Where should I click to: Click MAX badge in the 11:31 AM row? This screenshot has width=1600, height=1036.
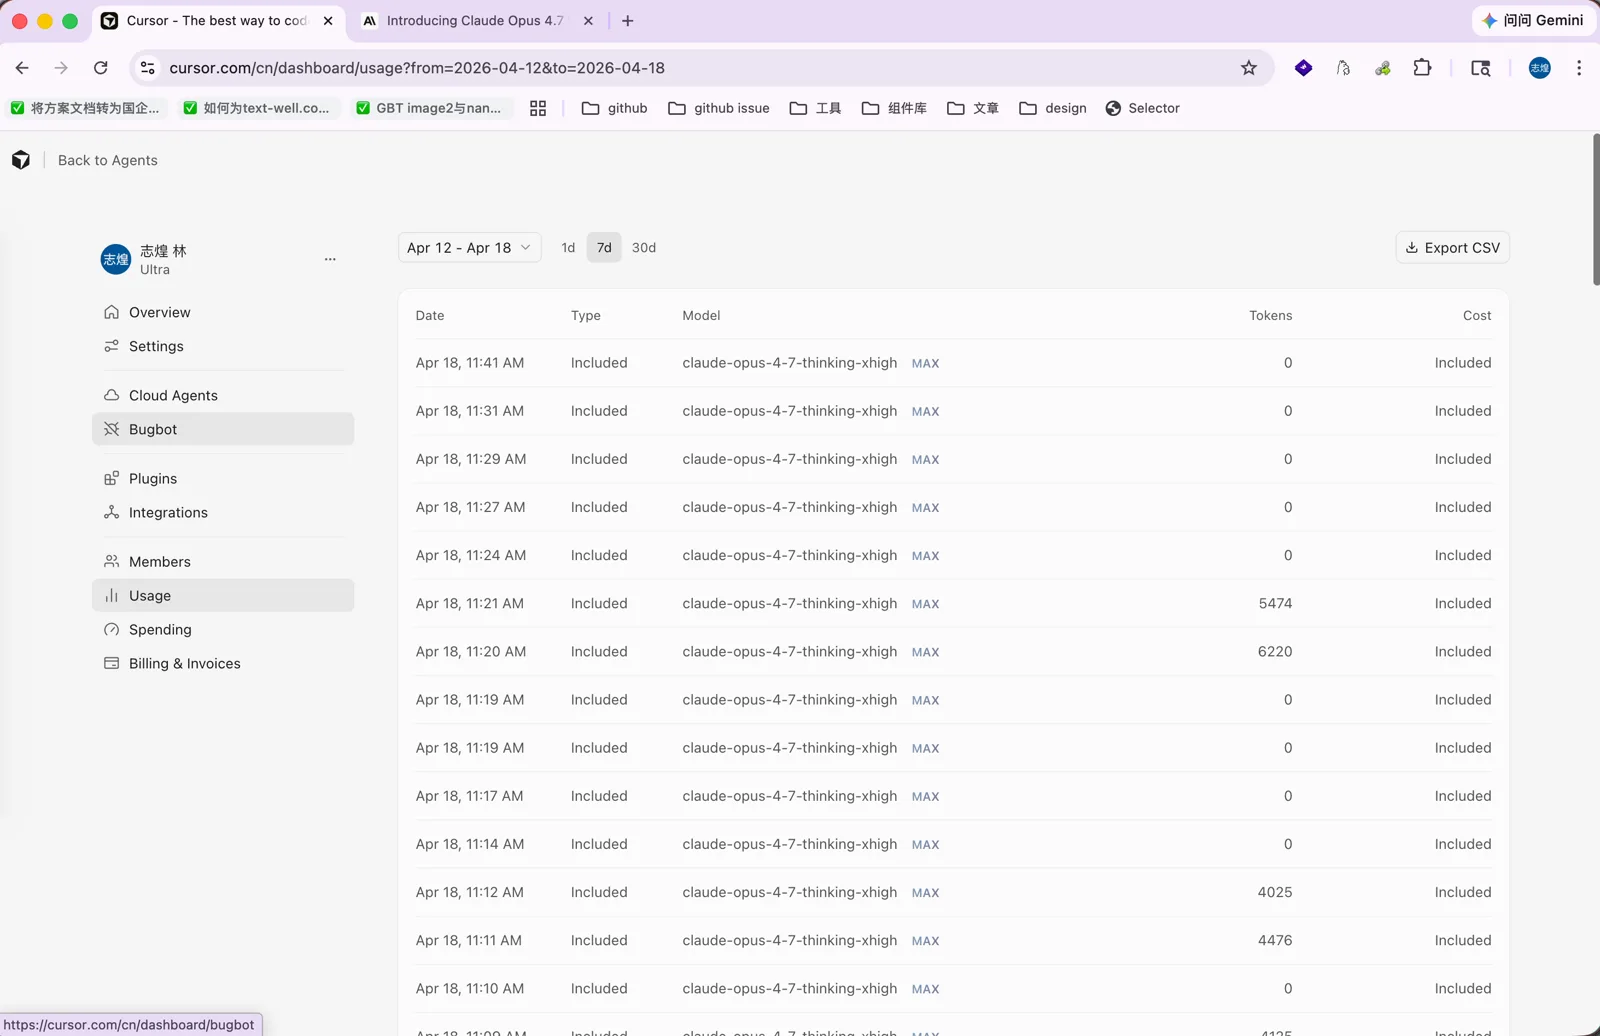coord(925,411)
